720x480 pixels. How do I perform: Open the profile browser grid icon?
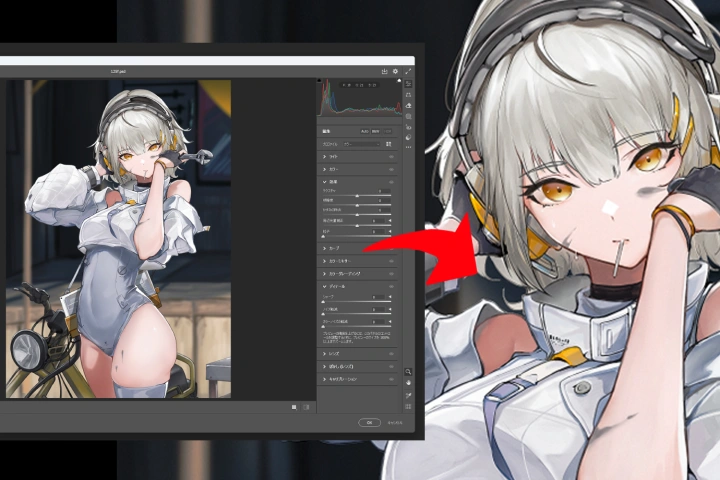pos(388,144)
